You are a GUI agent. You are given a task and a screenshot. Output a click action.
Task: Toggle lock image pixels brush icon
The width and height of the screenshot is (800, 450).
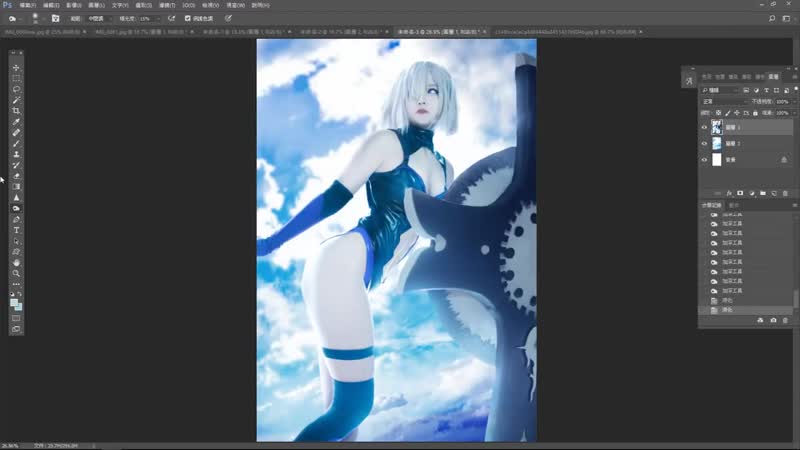pyautogui.click(x=728, y=113)
